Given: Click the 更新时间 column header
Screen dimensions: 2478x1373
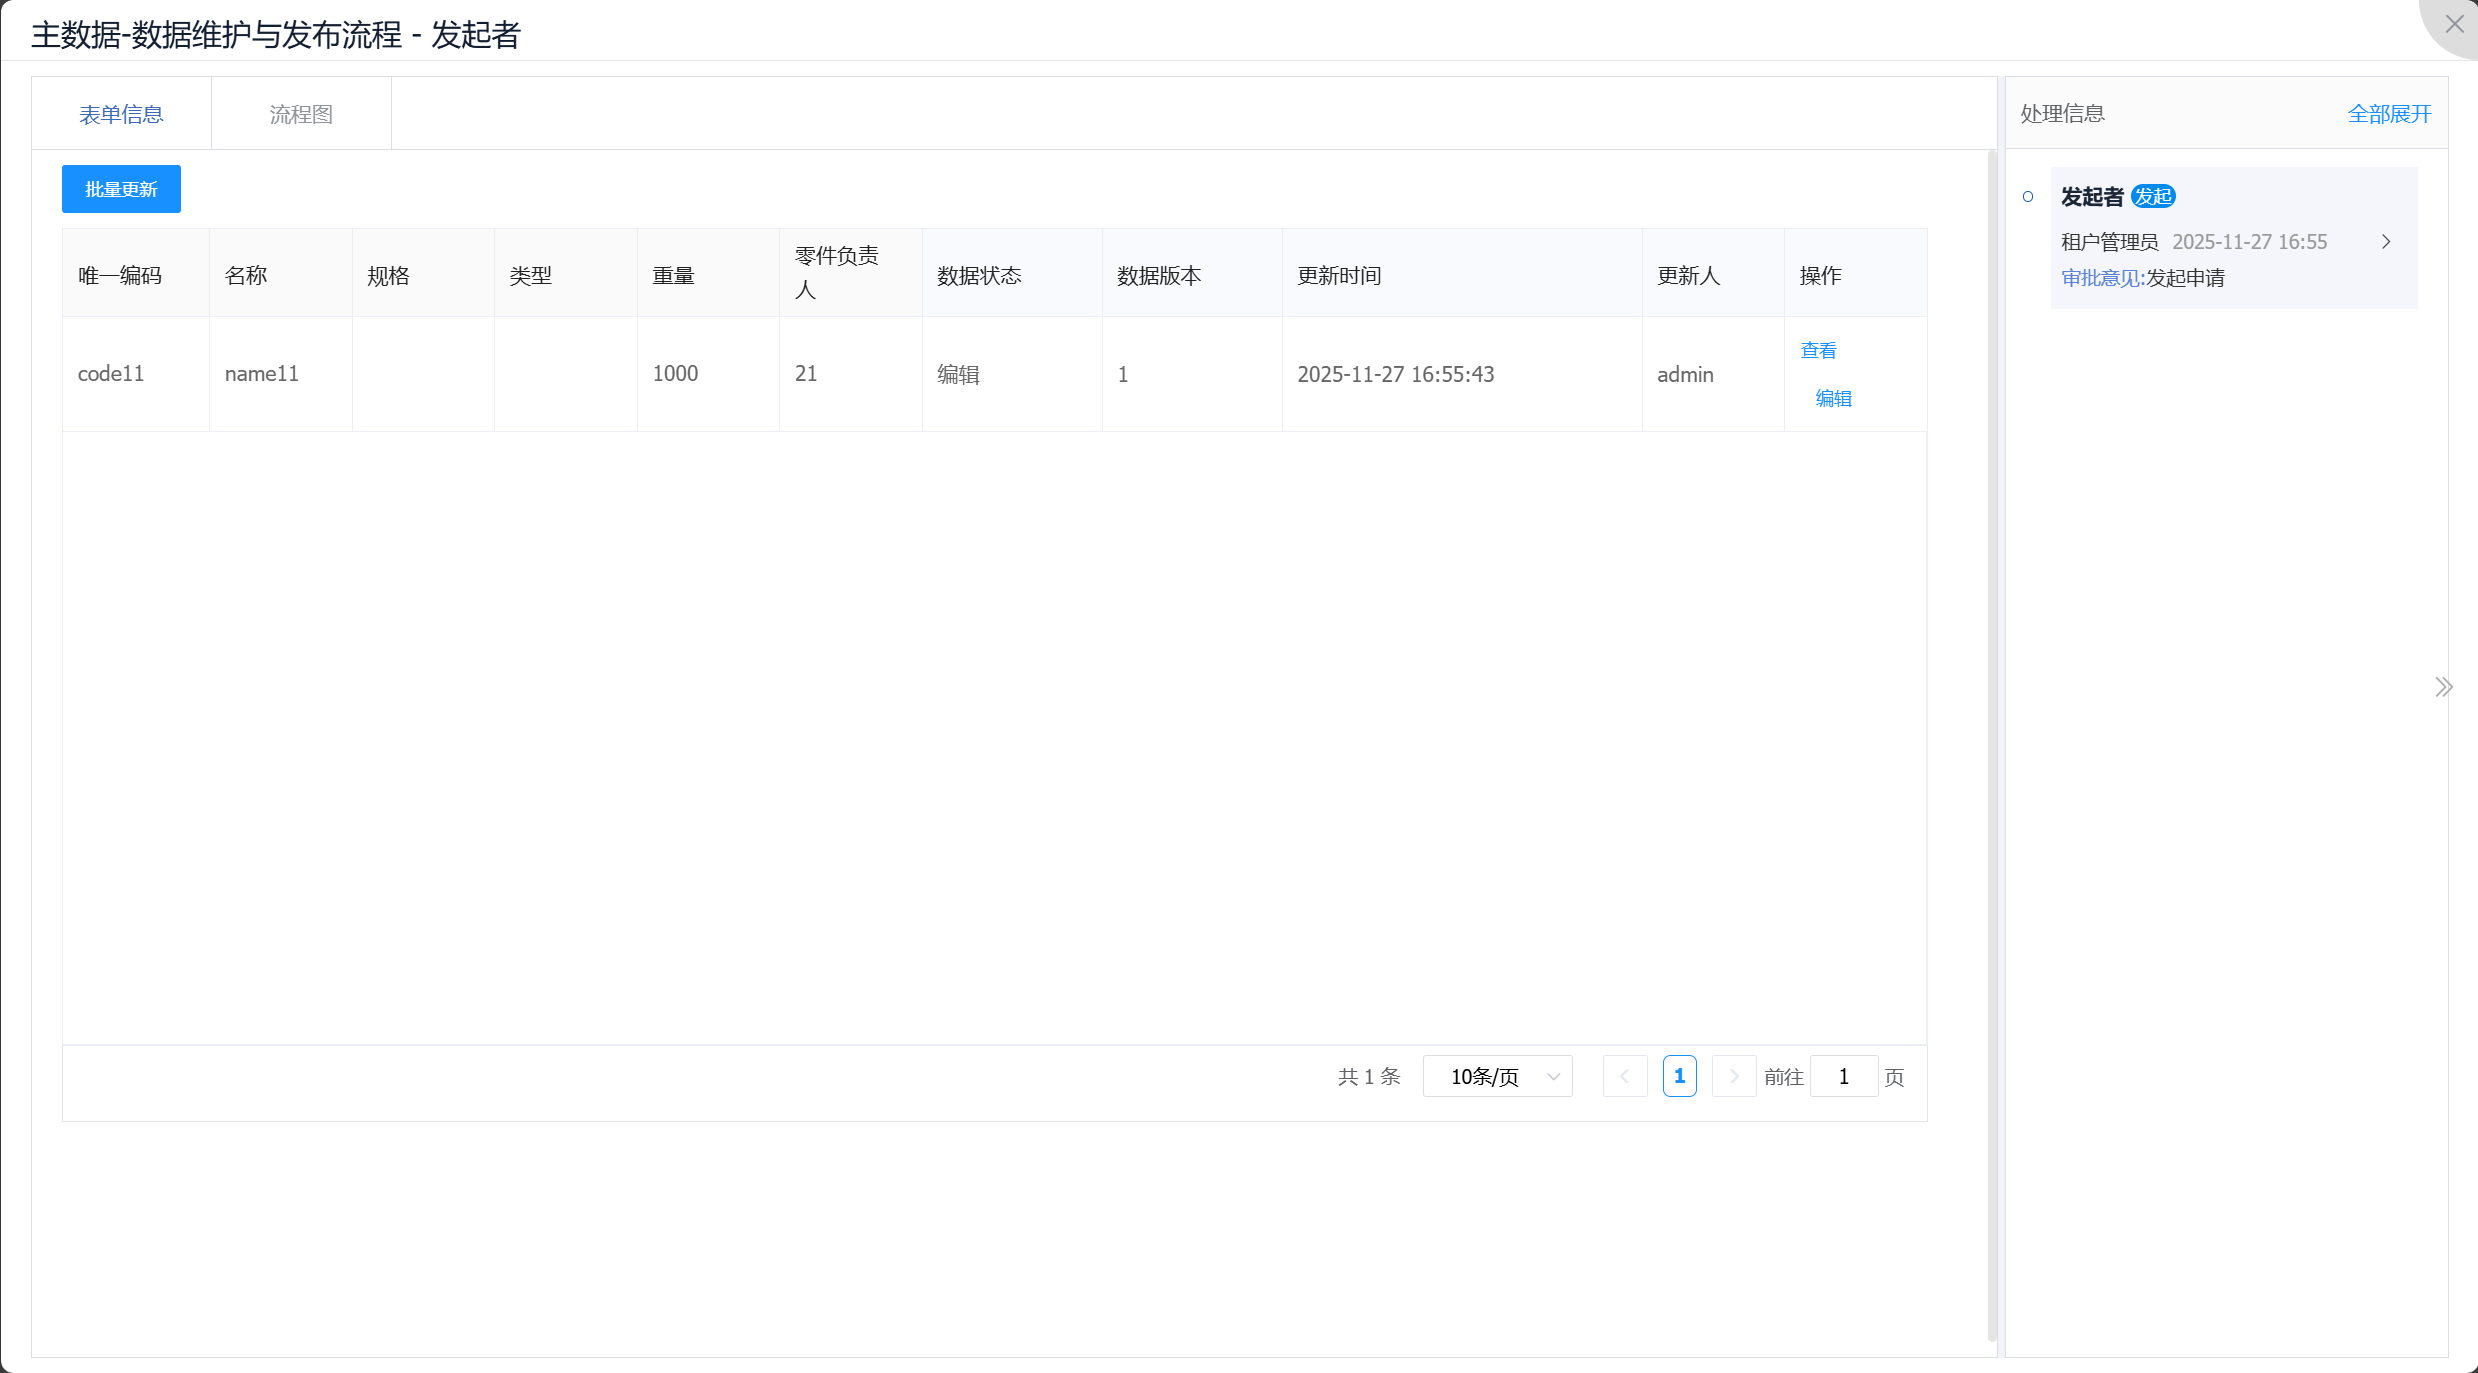Looking at the screenshot, I should (1339, 276).
